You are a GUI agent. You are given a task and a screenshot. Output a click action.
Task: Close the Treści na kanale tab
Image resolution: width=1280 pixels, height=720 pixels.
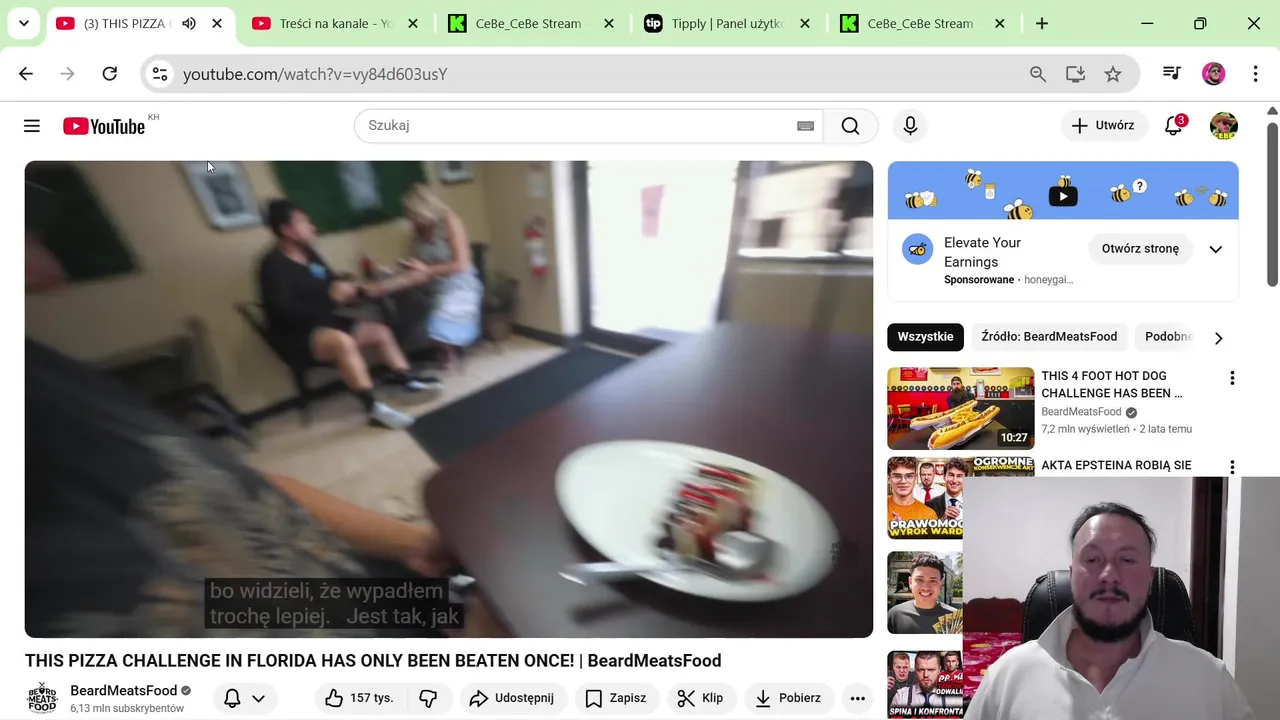(413, 23)
